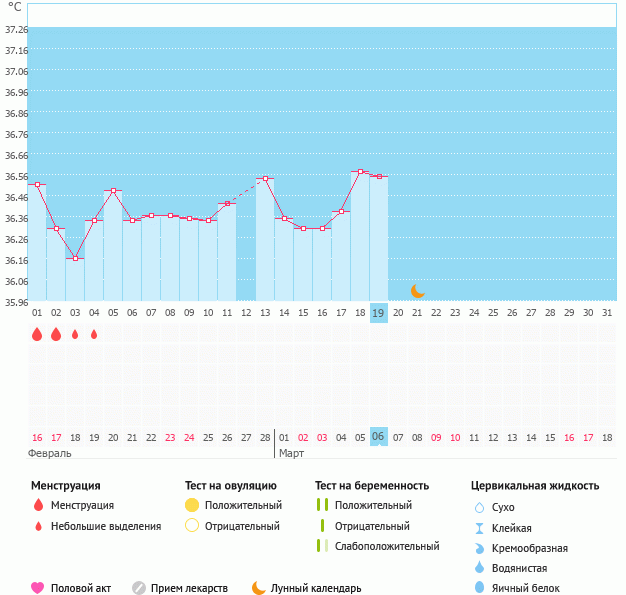The image size is (626, 595).
Task: Click the pink heart icon for Половой акт
Action: click(x=38, y=588)
